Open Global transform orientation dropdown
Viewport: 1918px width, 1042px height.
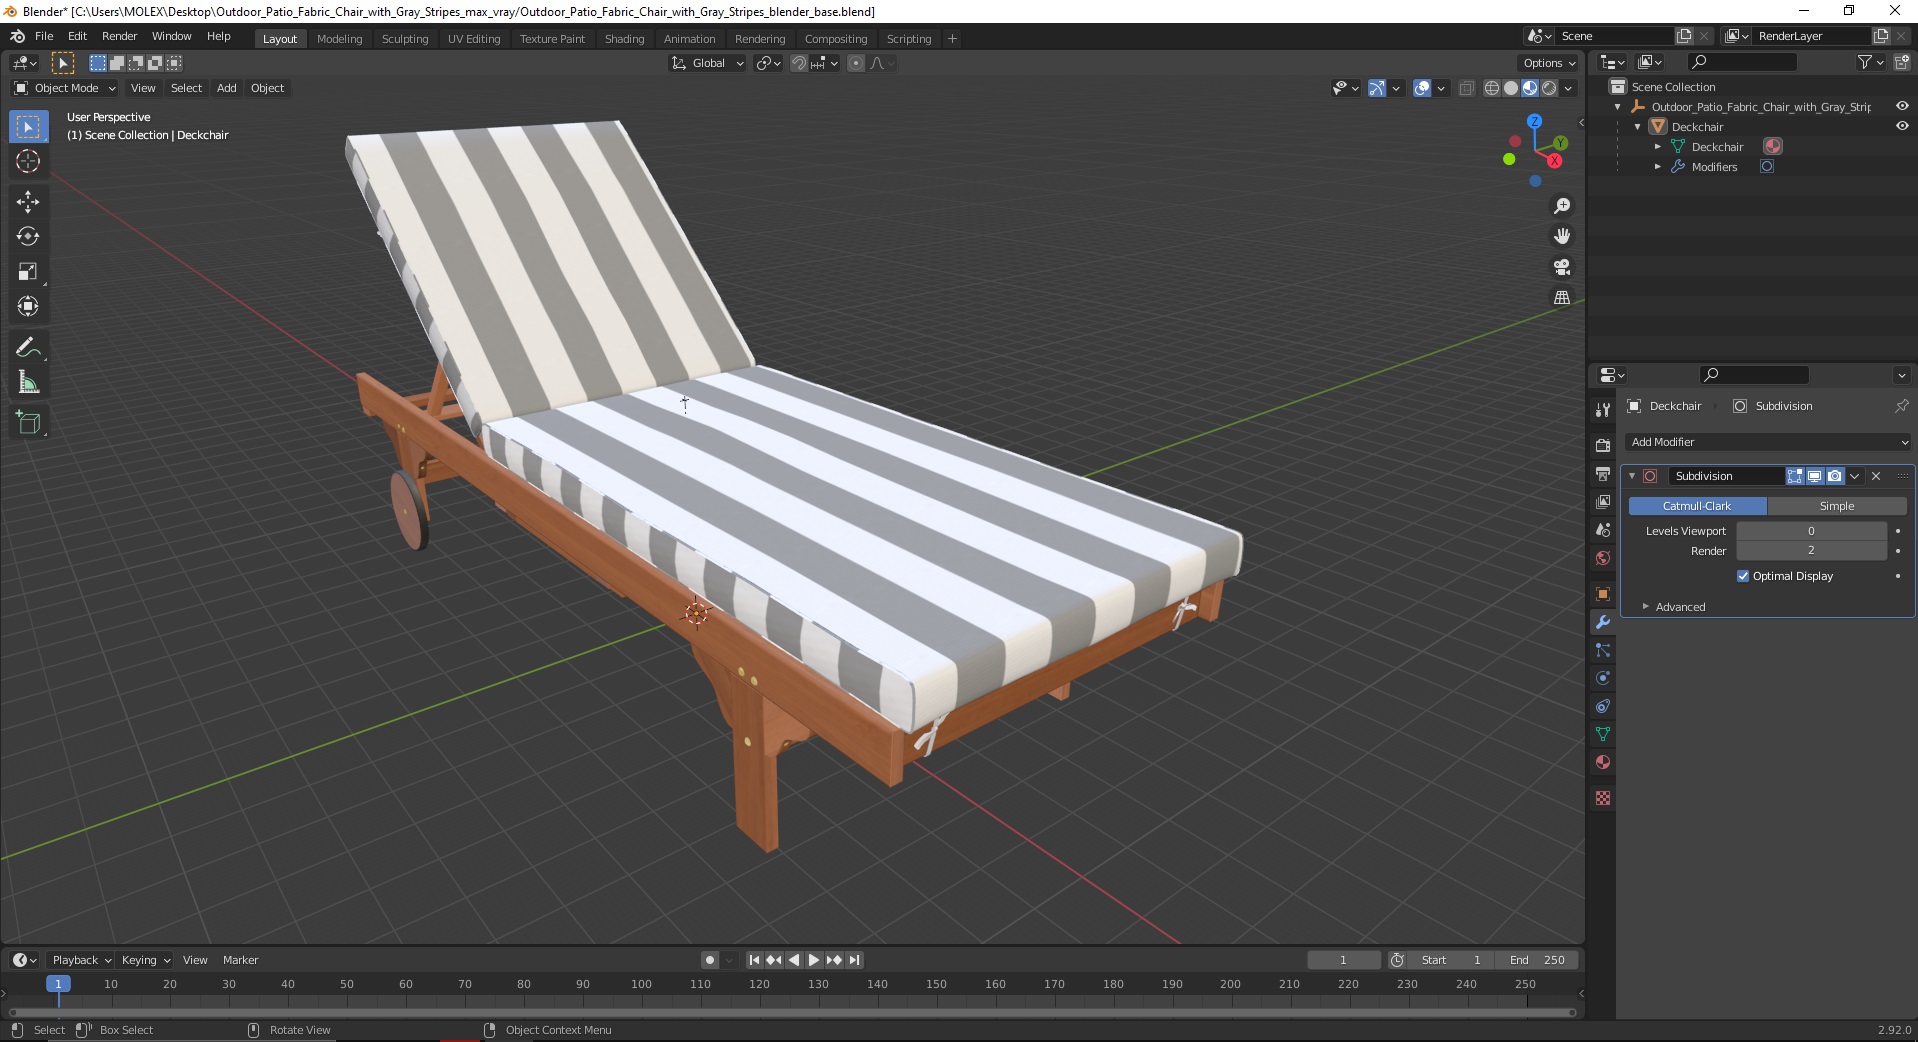pyautogui.click(x=707, y=63)
